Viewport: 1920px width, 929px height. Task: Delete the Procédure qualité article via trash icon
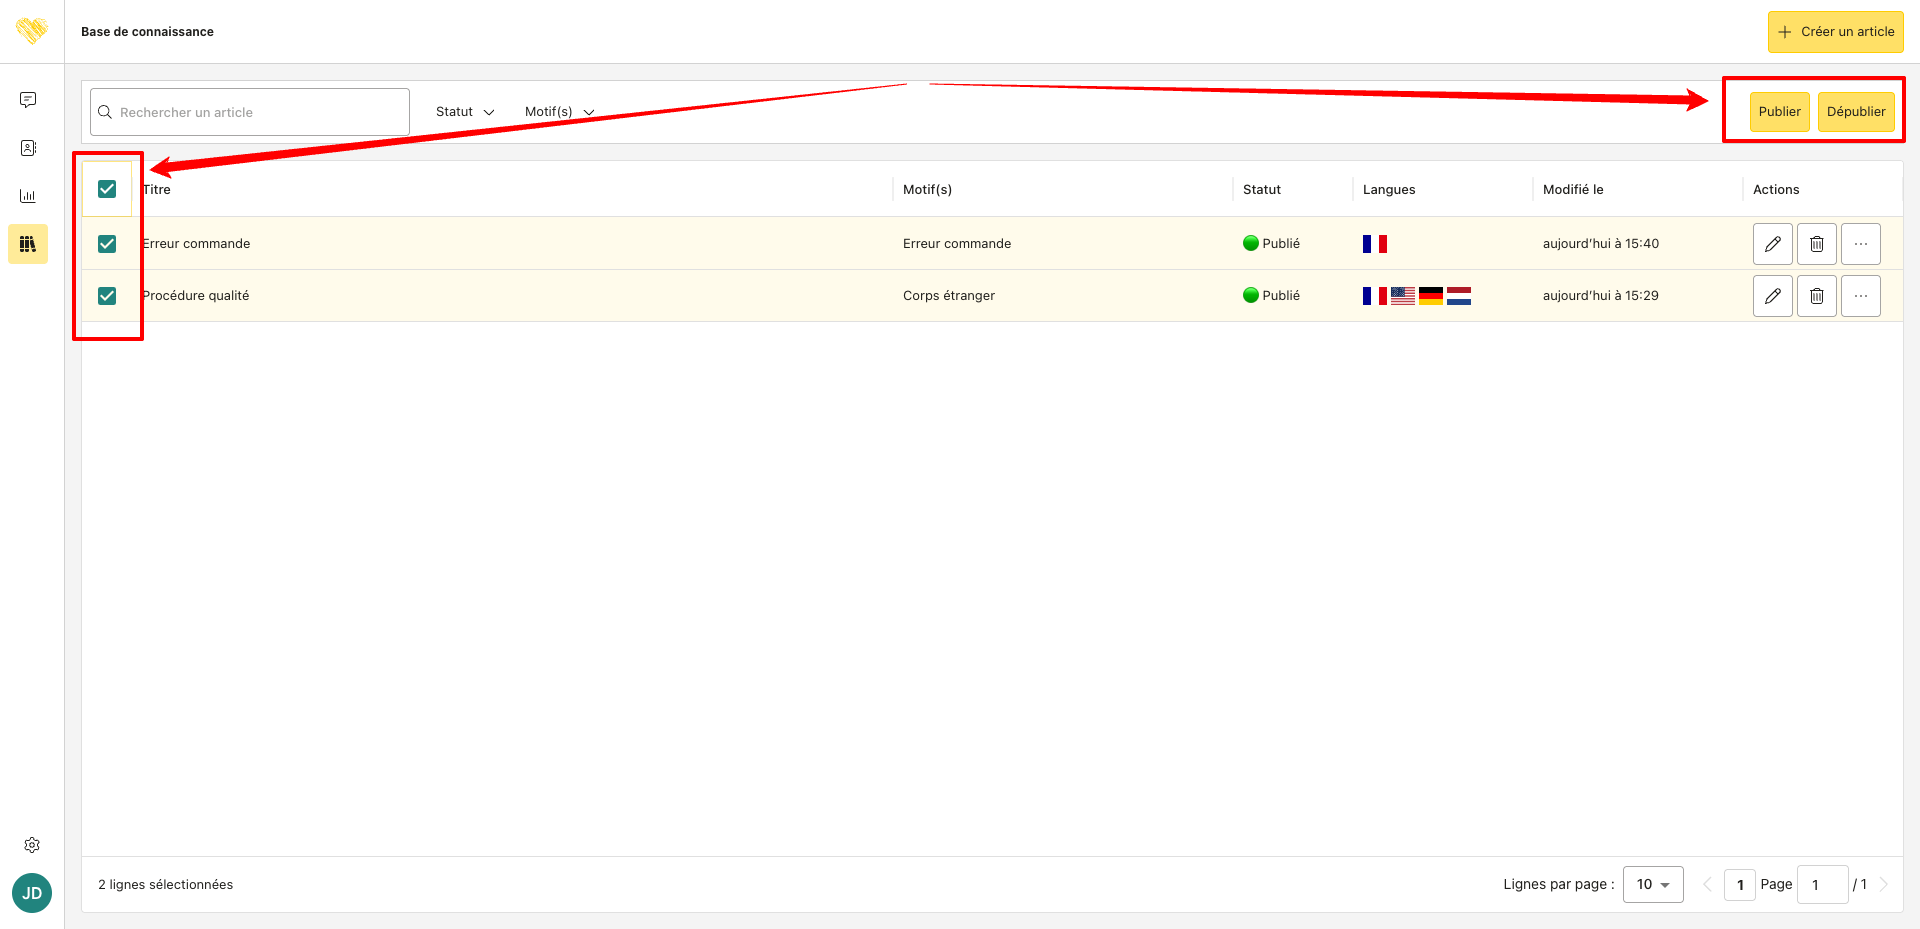click(x=1816, y=296)
